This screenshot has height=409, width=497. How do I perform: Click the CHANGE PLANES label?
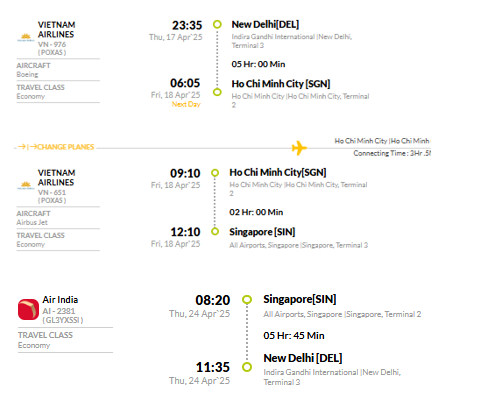[x=66, y=147]
